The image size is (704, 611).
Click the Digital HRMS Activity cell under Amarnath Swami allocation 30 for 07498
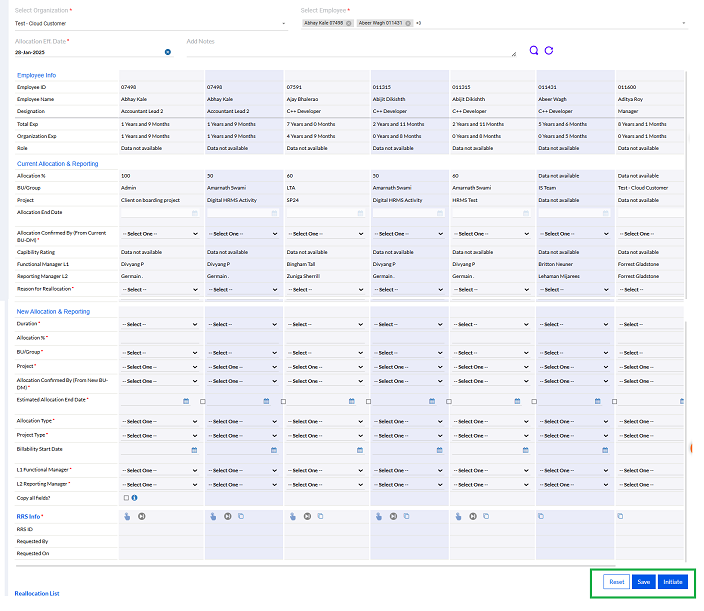pyautogui.click(x=232, y=200)
